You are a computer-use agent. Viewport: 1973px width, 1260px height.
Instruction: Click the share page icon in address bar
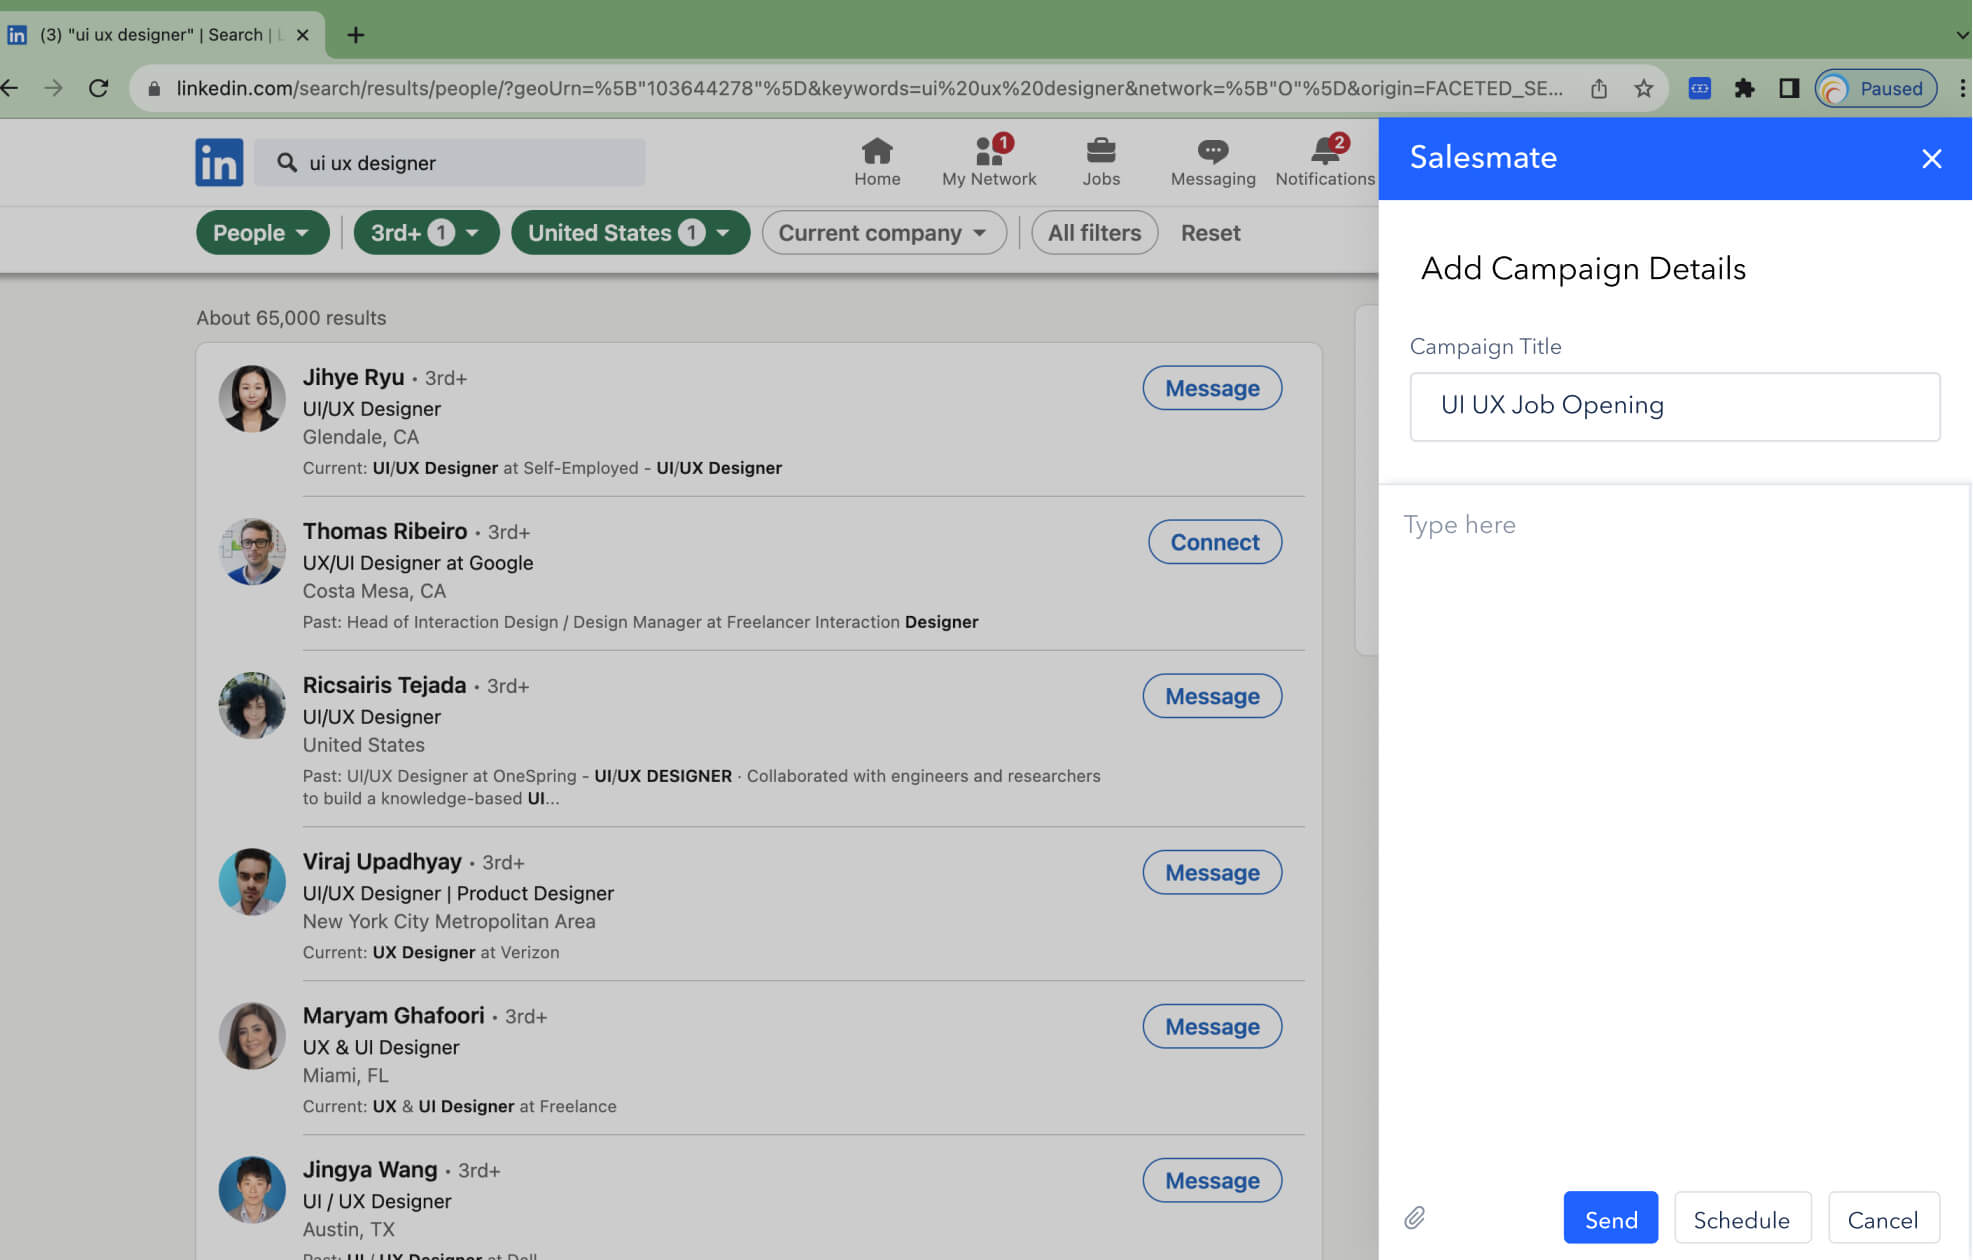1598,88
